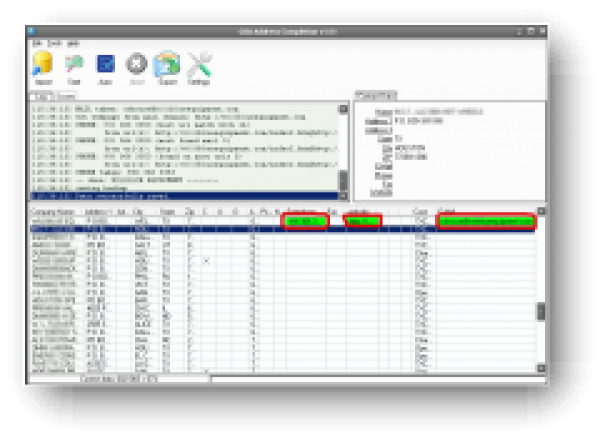Open the Tools menu
The height and width of the screenshot is (437, 600).
[x=54, y=43]
